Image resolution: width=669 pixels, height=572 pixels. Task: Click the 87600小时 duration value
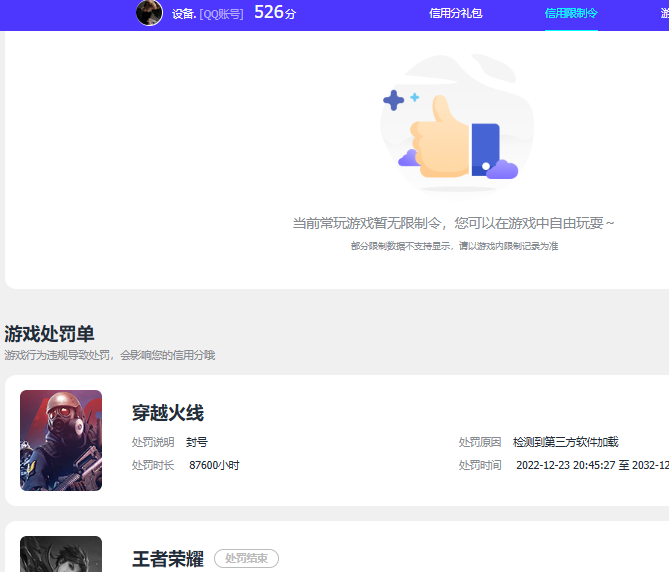(x=214, y=465)
